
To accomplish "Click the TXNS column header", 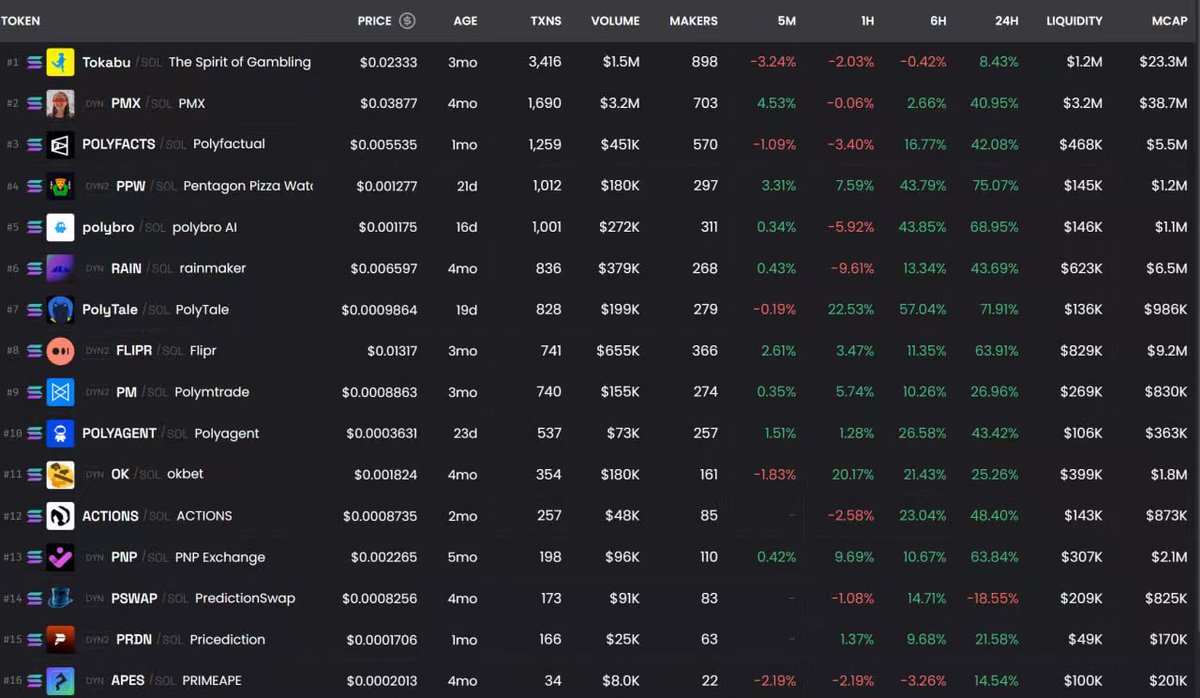I will 545,21.
